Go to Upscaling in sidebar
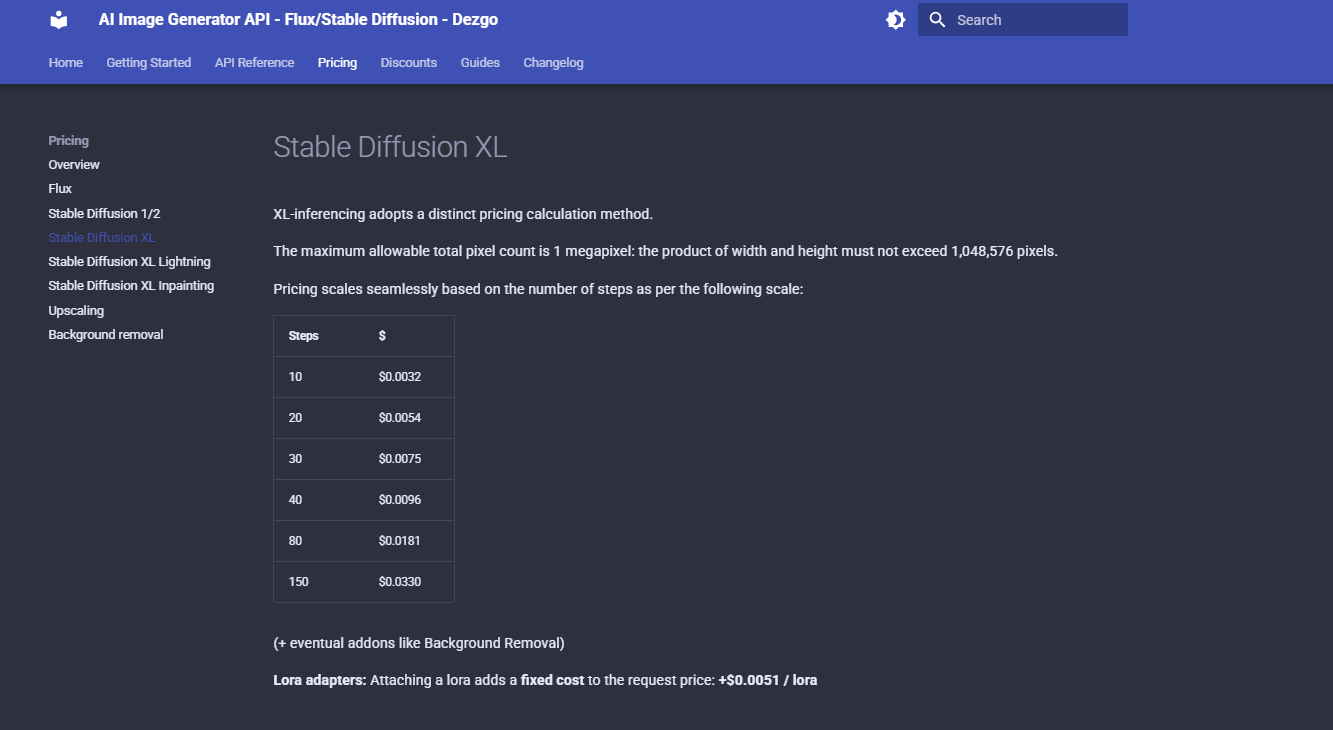 point(76,311)
